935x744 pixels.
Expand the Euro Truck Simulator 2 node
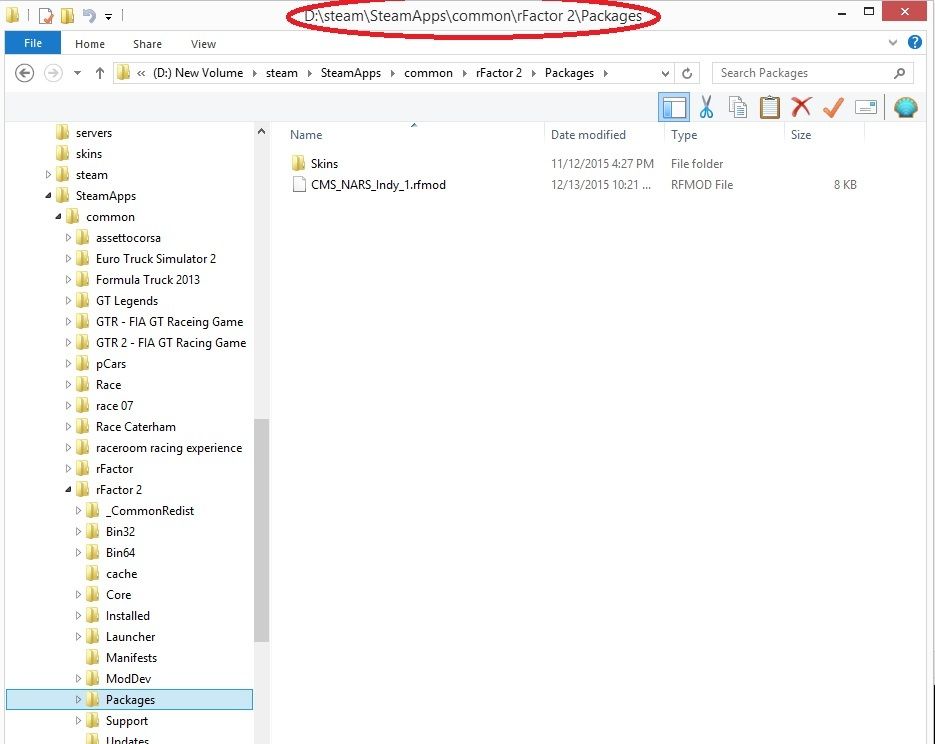69,258
